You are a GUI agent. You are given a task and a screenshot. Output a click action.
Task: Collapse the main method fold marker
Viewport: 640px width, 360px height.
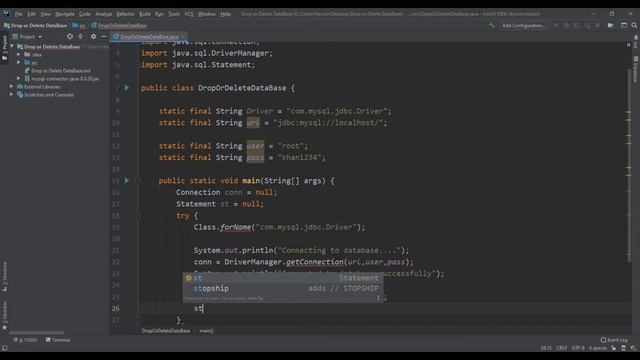[138, 180]
